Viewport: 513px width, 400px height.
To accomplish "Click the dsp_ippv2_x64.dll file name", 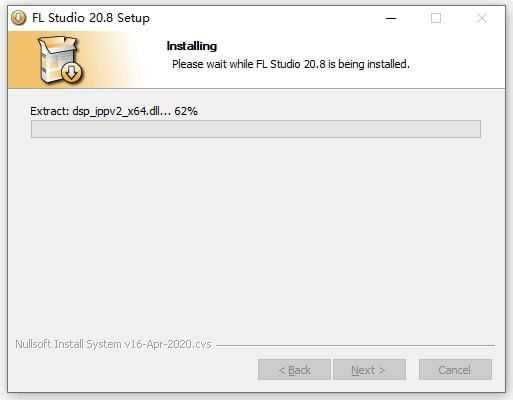I will coord(116,111).
